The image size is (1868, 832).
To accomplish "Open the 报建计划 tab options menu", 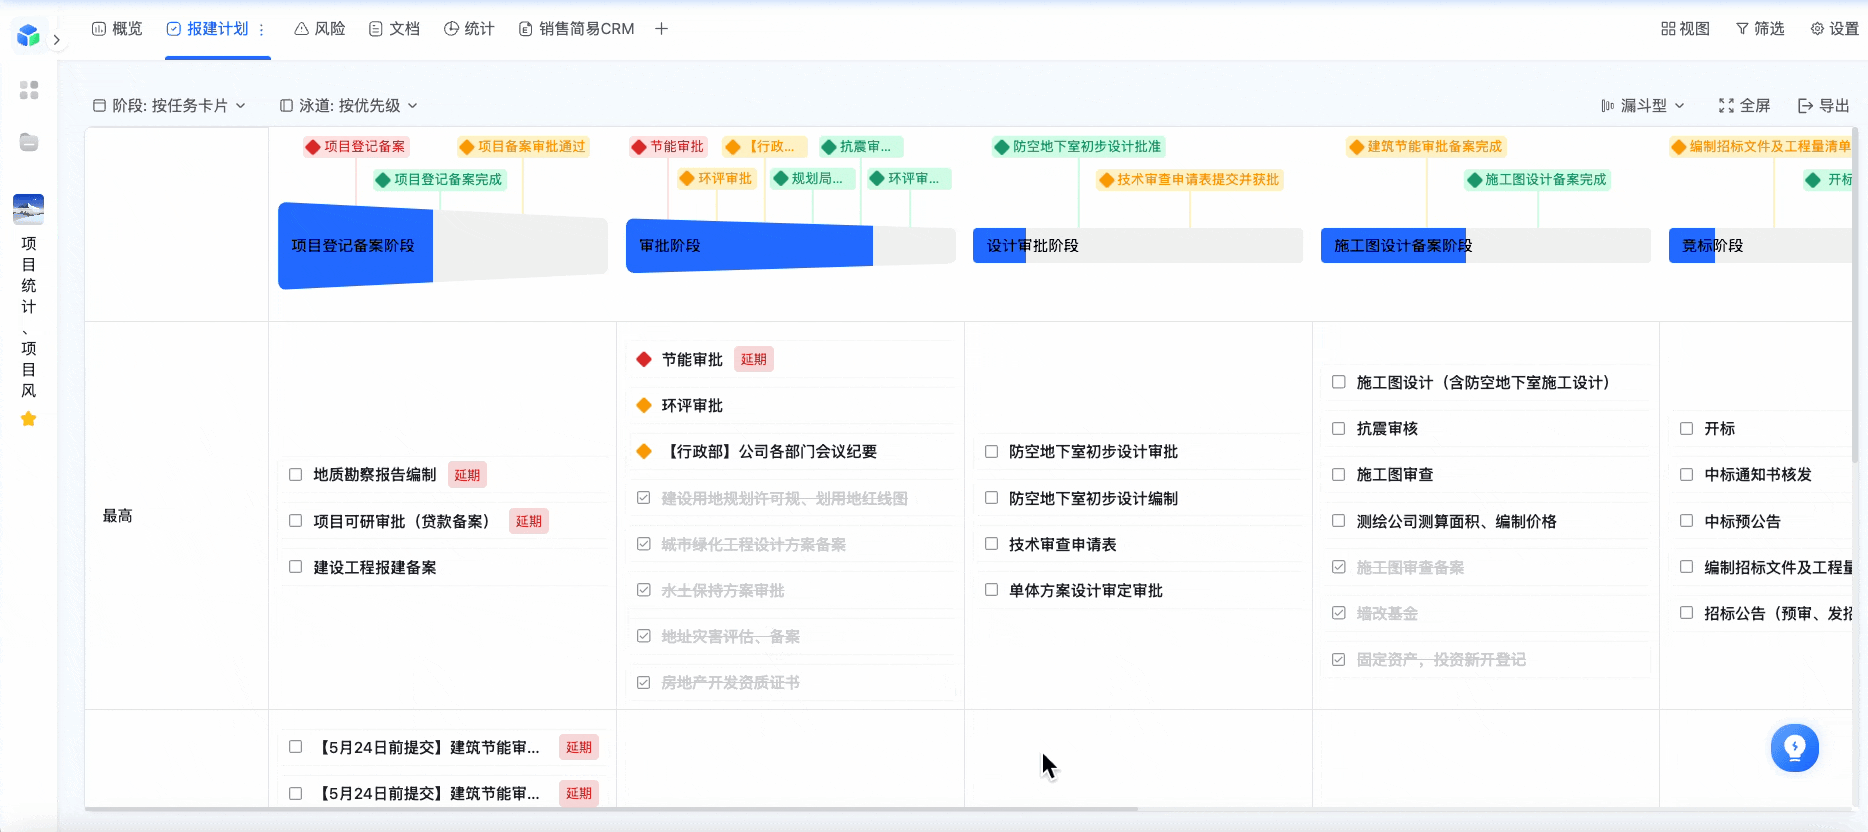I will point(261,30).
